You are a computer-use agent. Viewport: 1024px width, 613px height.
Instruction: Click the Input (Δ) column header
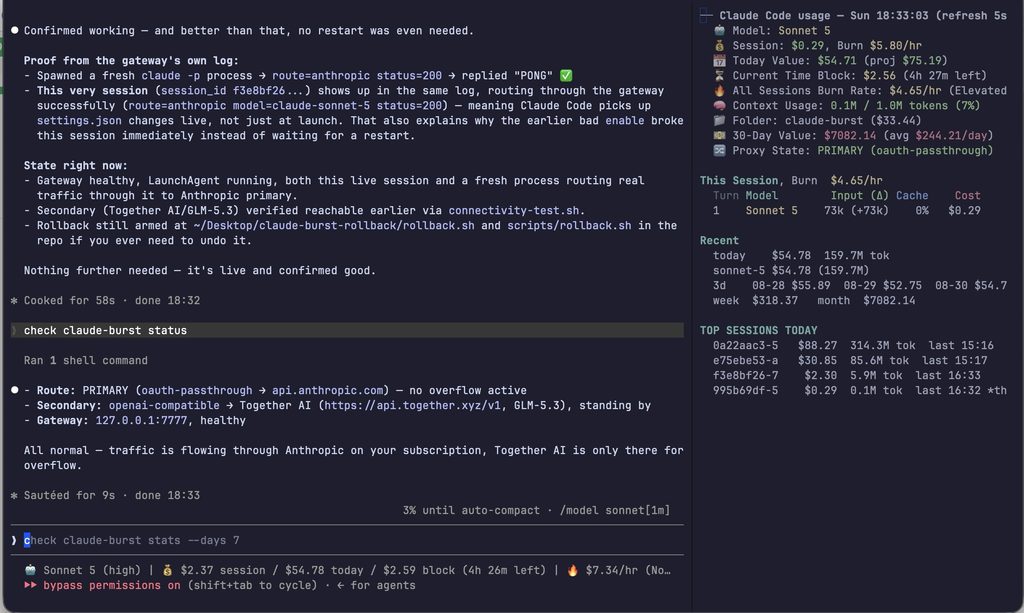pos(859,196)
